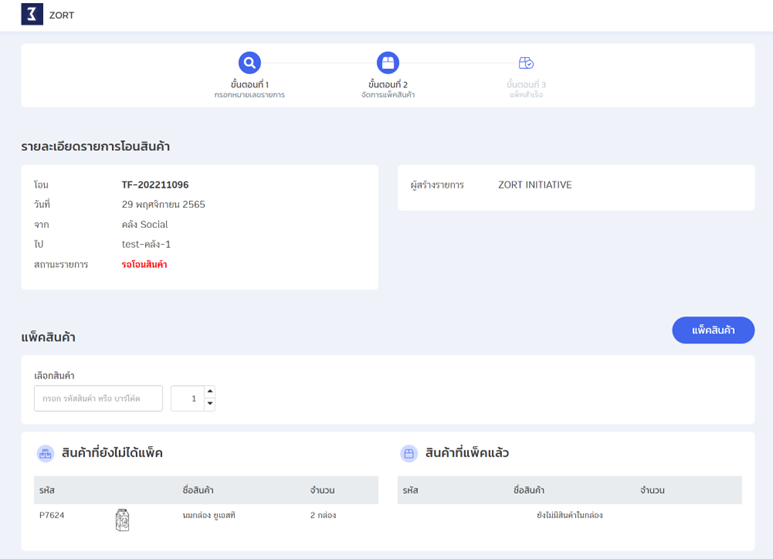The image size is (773, 559).
Task: Click the quantity number field
Action: pyautogui.click(x=187, y=398)
